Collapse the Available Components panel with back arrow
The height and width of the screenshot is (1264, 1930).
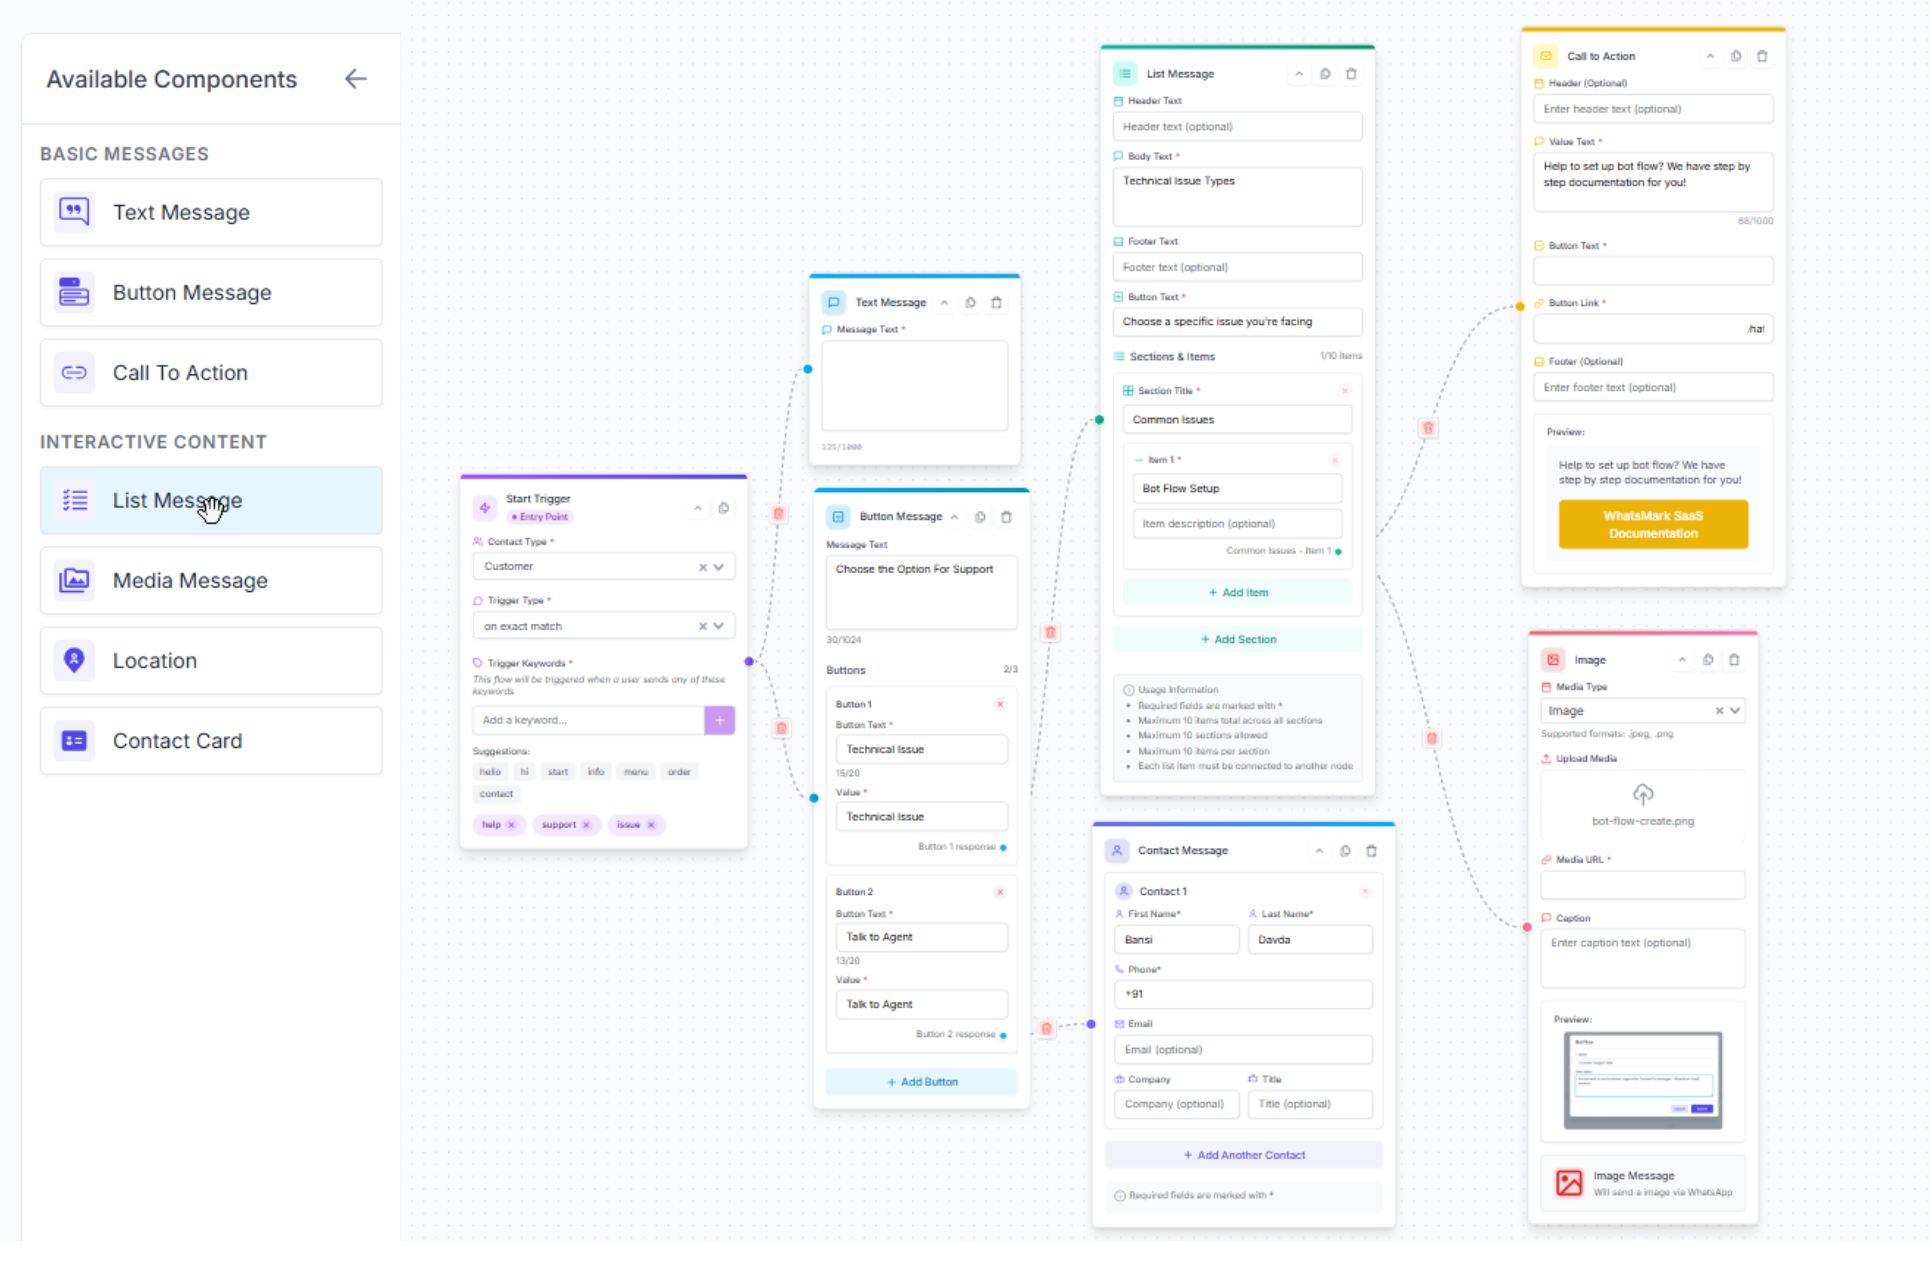(x=356, y=78)
